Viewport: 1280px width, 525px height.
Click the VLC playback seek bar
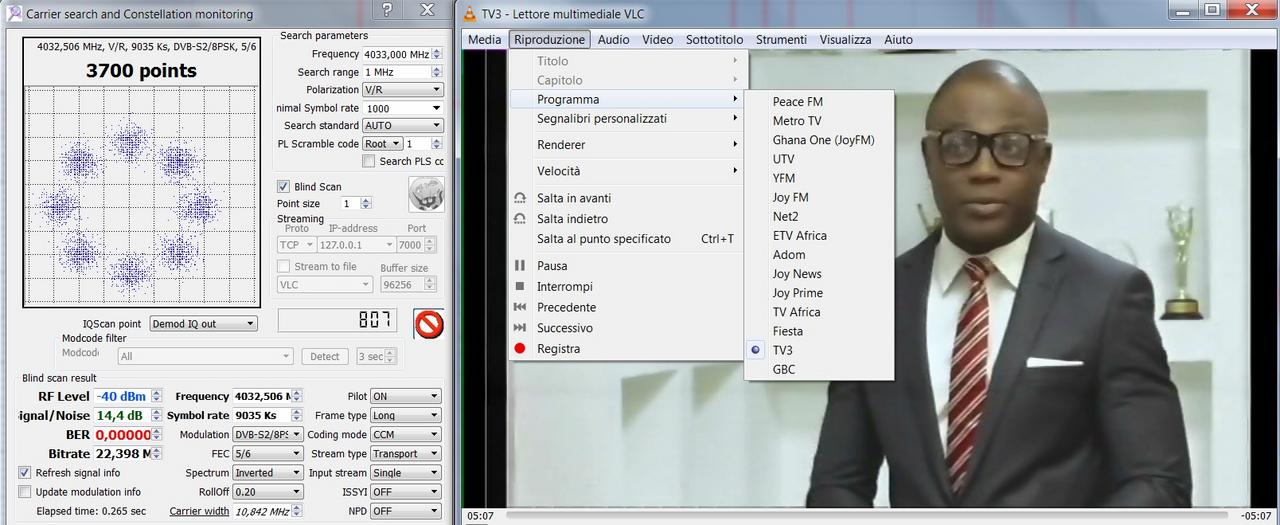pos(868,516)
